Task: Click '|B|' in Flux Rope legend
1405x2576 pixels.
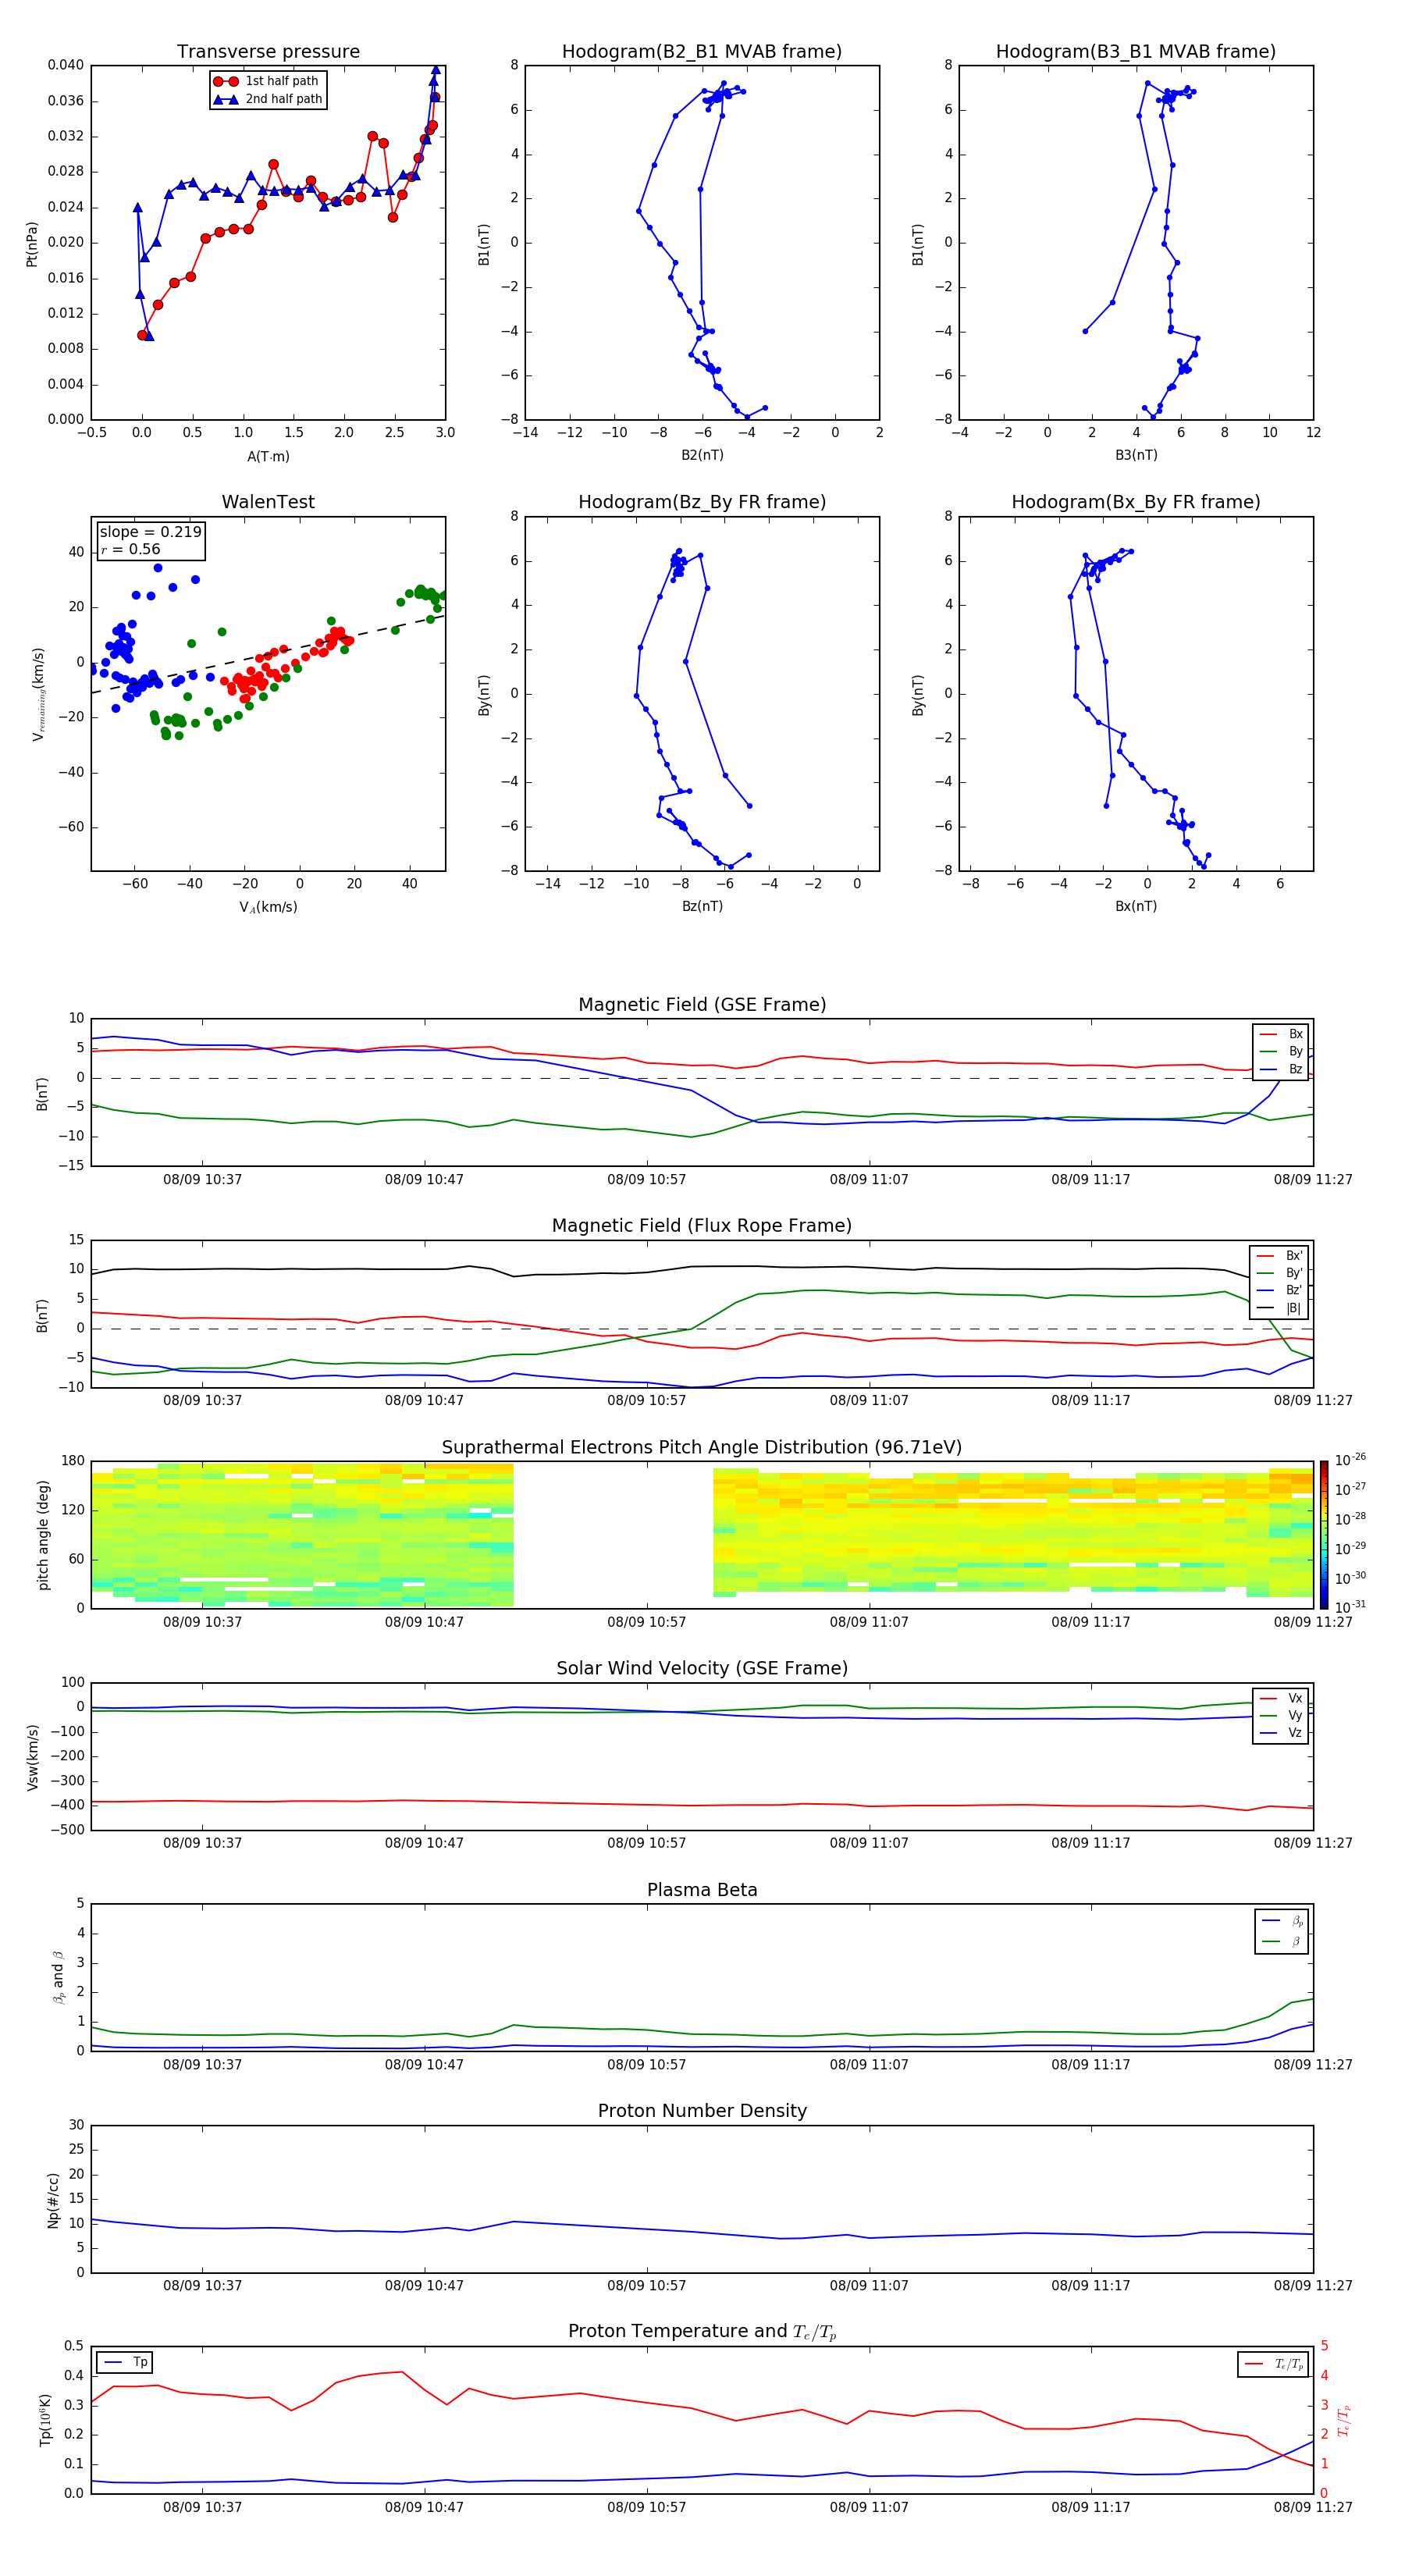Action: coord(1280,1308)
